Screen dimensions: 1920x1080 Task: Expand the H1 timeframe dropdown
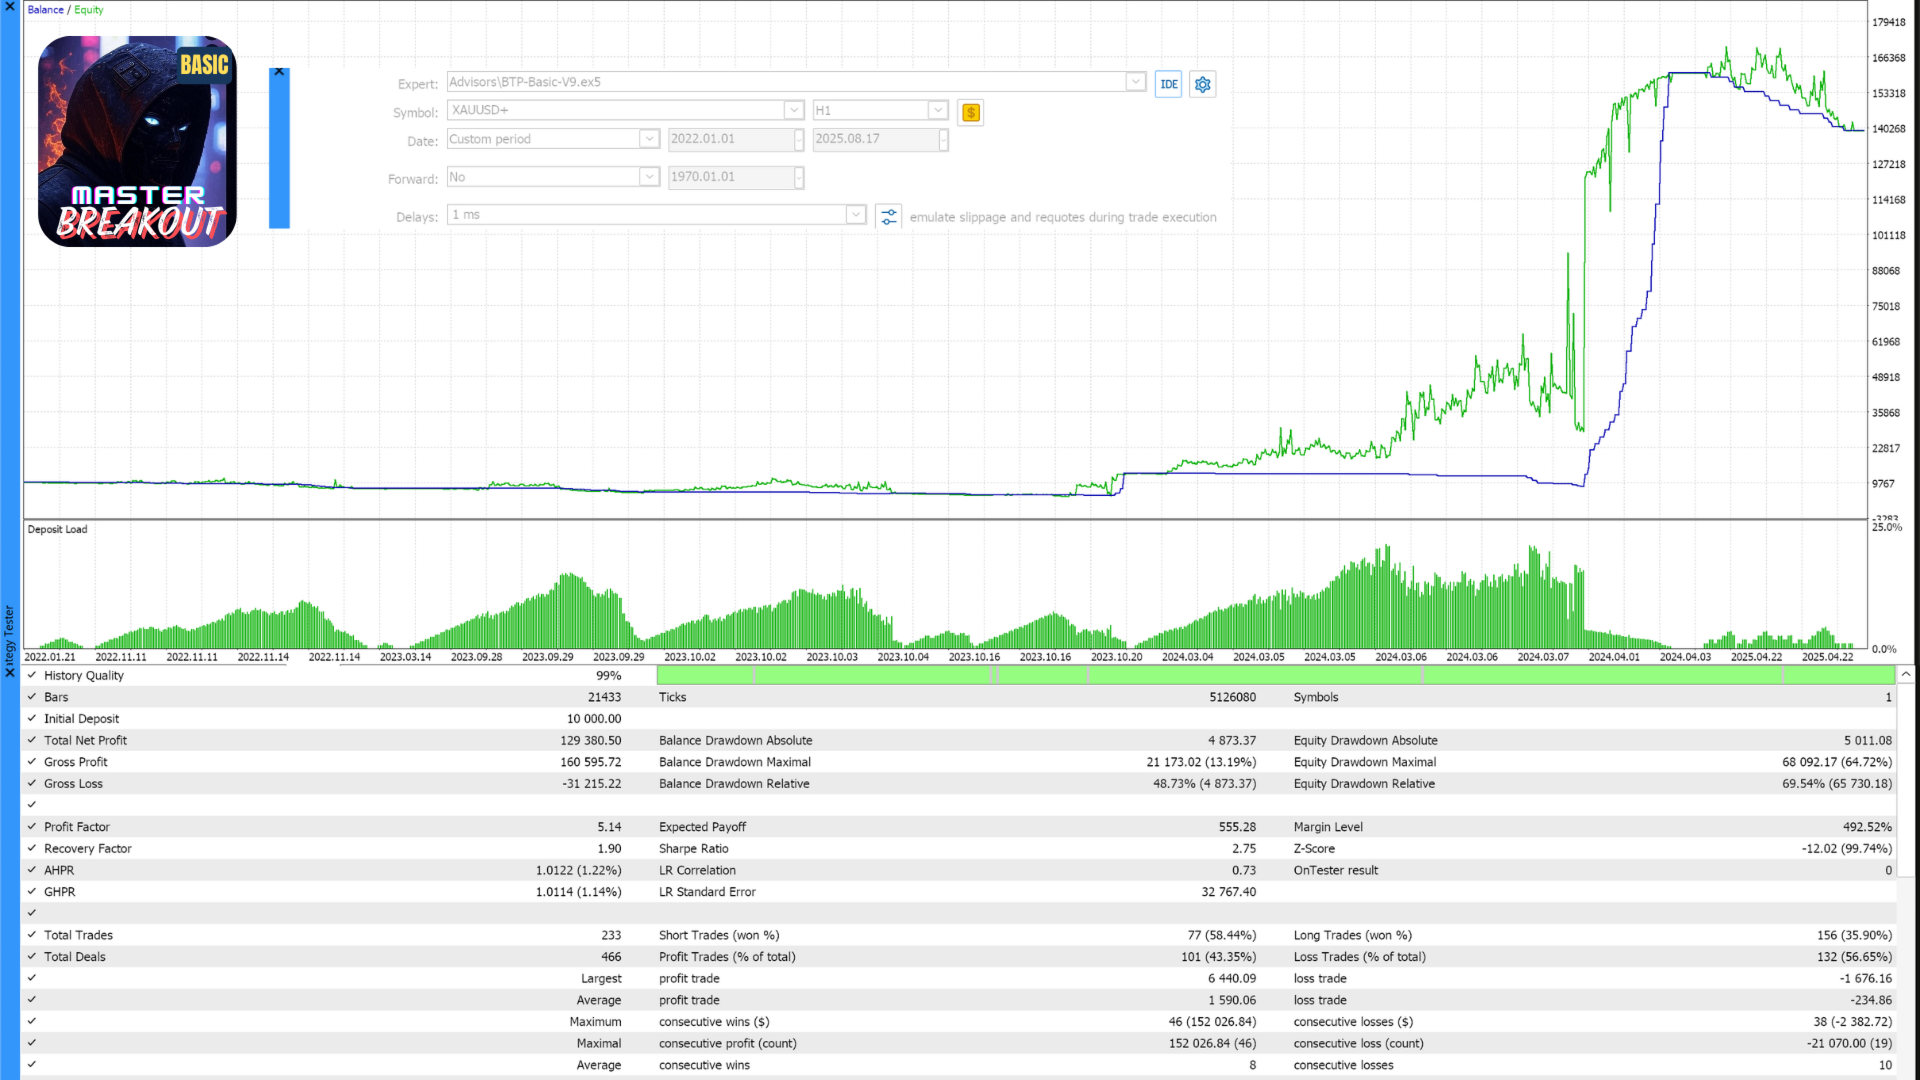pyautogui.click(x=937, y=110)
